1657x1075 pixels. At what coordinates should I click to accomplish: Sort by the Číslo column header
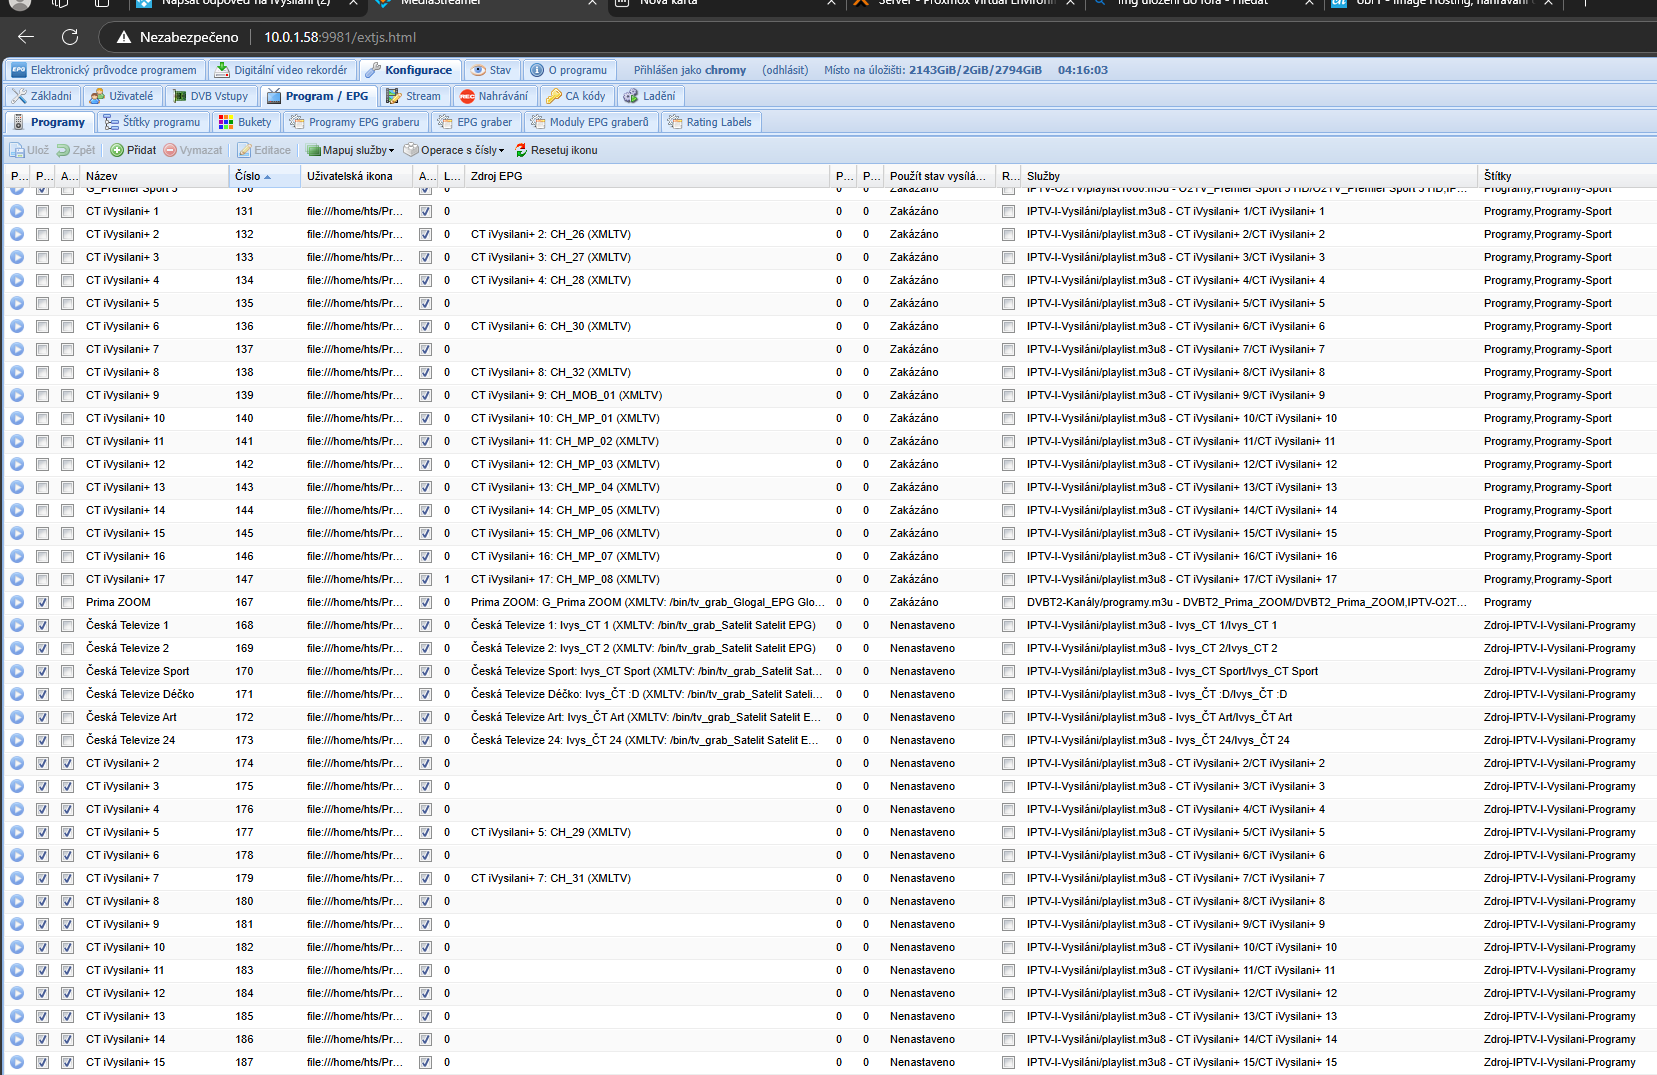[248, 176]
